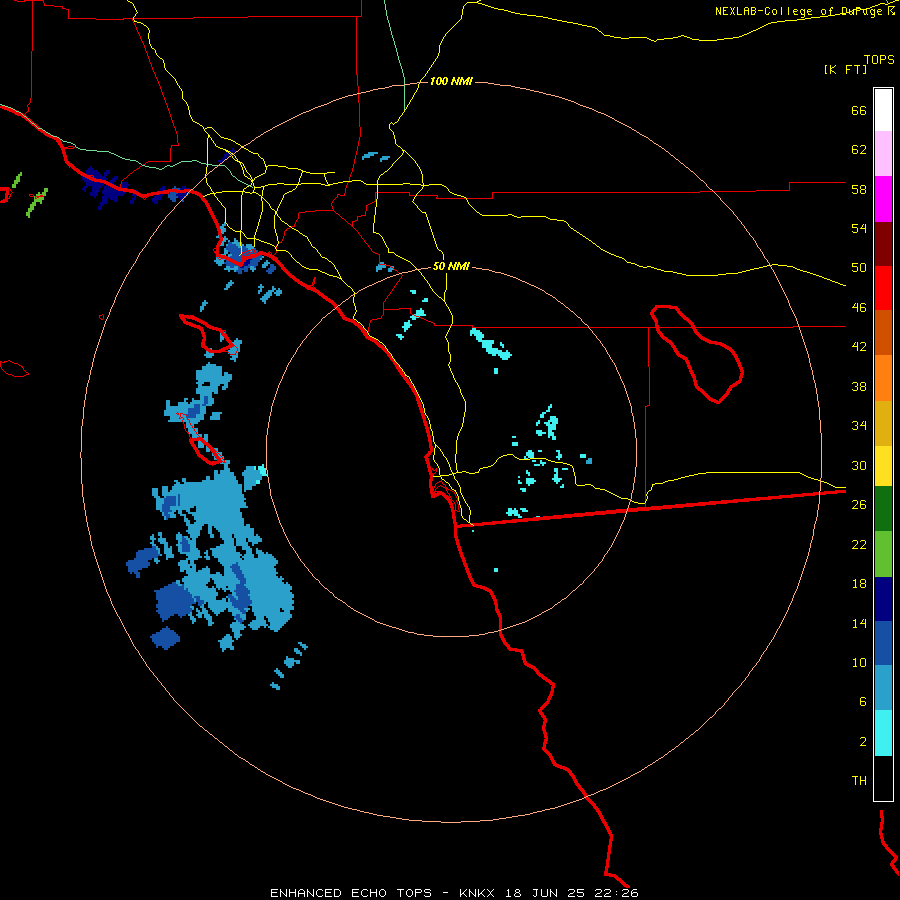Pick the burnt orange legend swatch

pyautogui.click(x=883, y=333)
